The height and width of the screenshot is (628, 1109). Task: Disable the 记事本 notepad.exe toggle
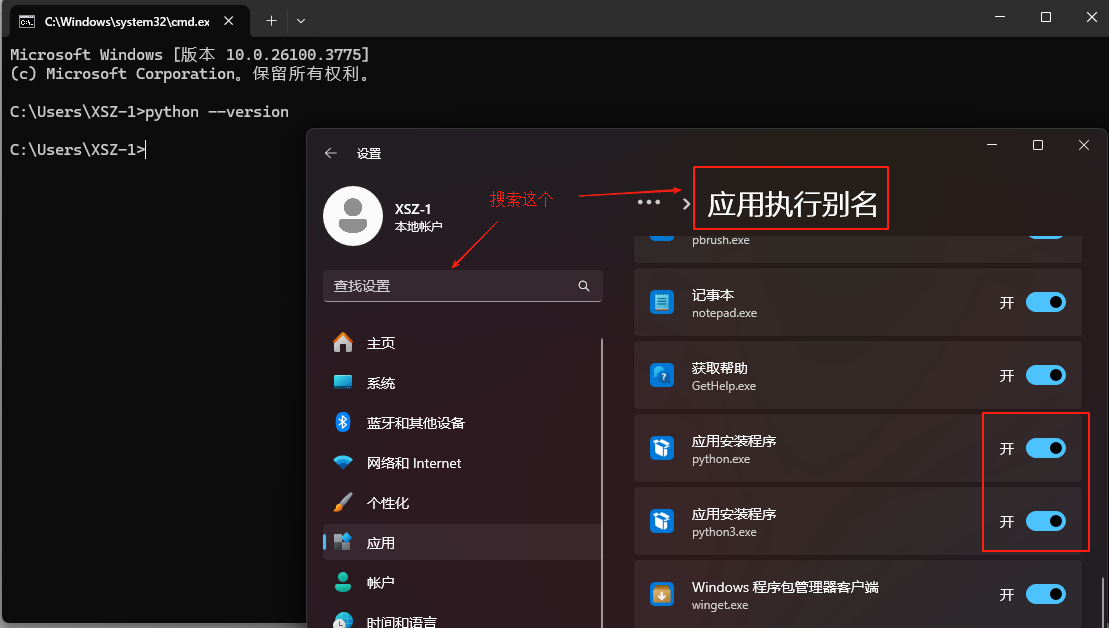click(1045, 302)
